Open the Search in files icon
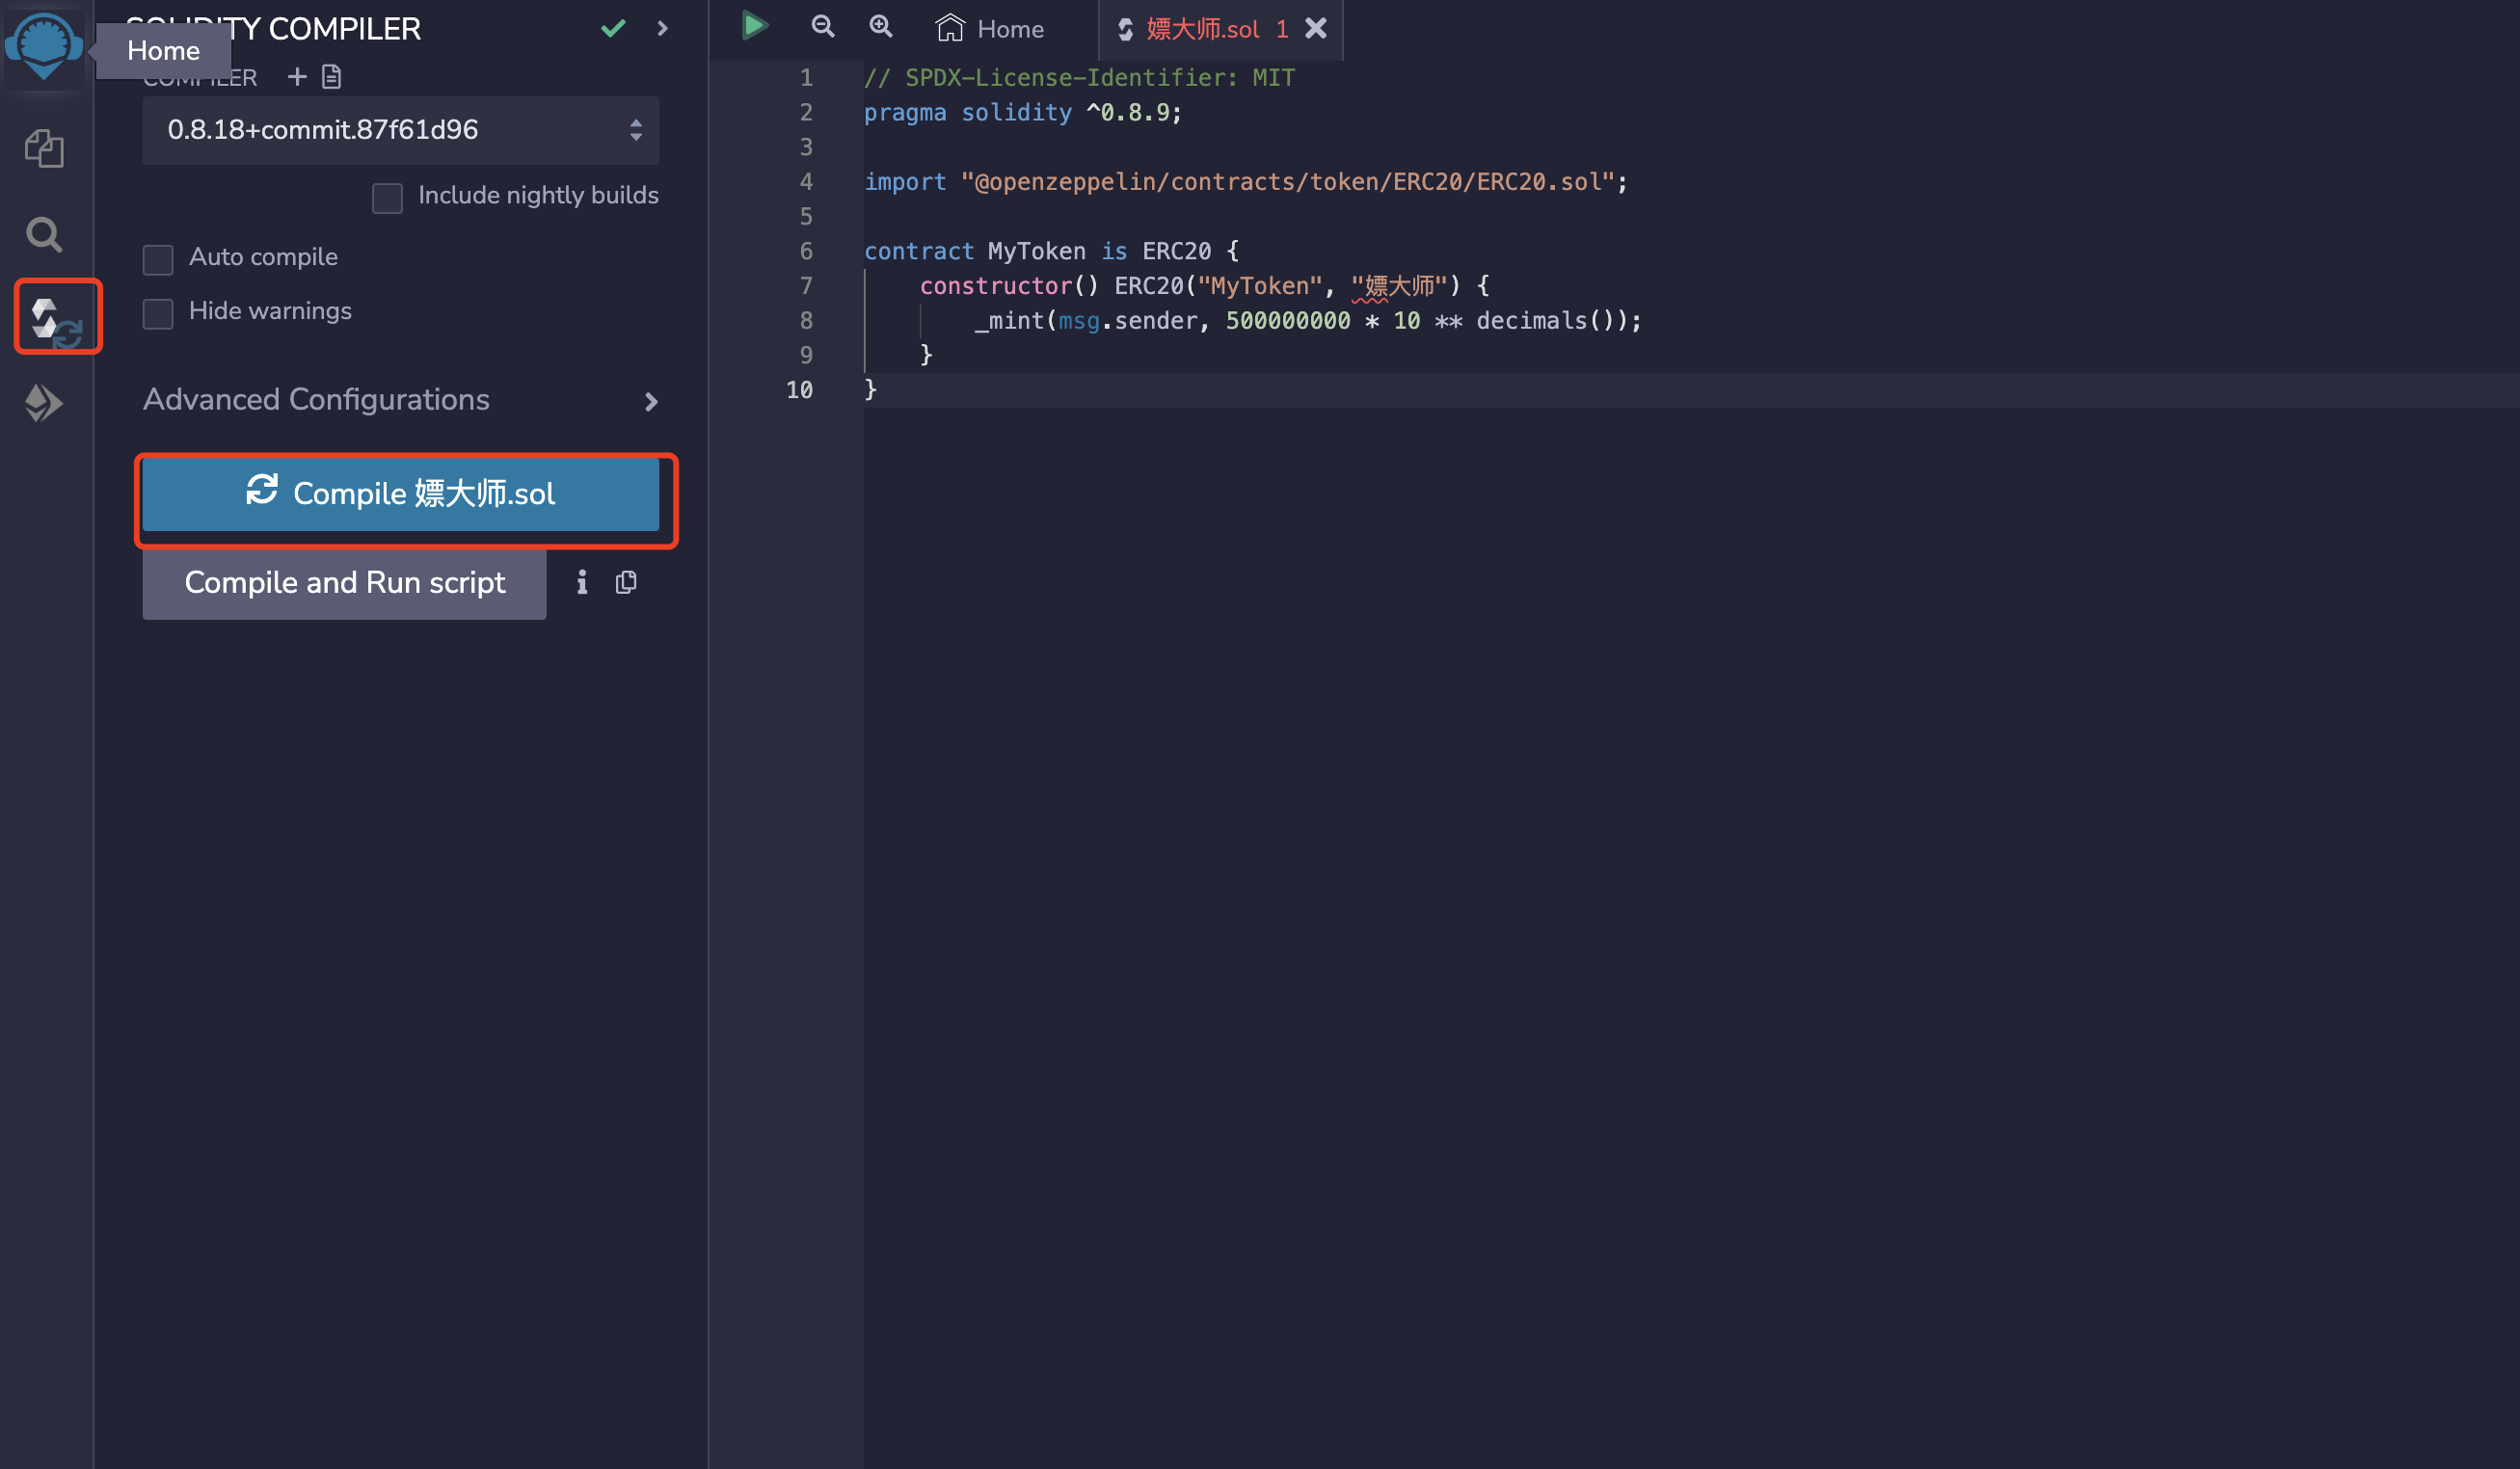 [x=44, y=235]
